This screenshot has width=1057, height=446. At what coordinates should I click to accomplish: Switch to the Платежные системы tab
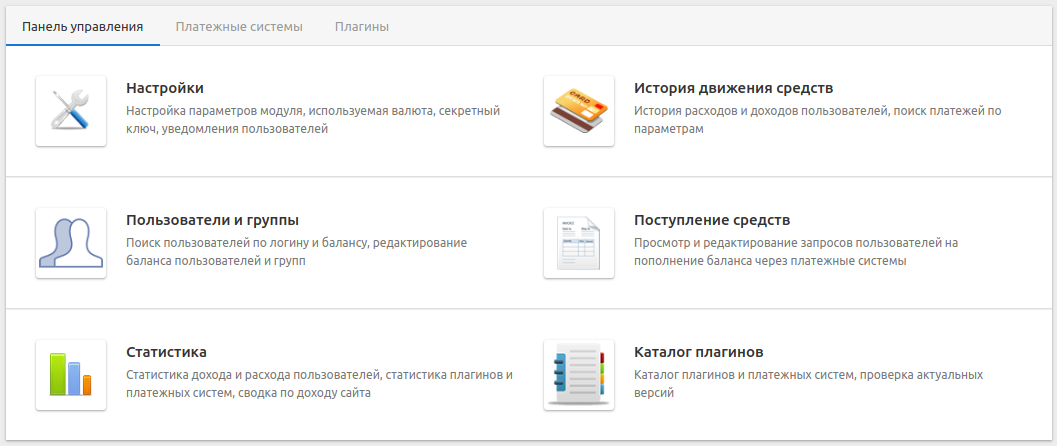coord(239,26)
